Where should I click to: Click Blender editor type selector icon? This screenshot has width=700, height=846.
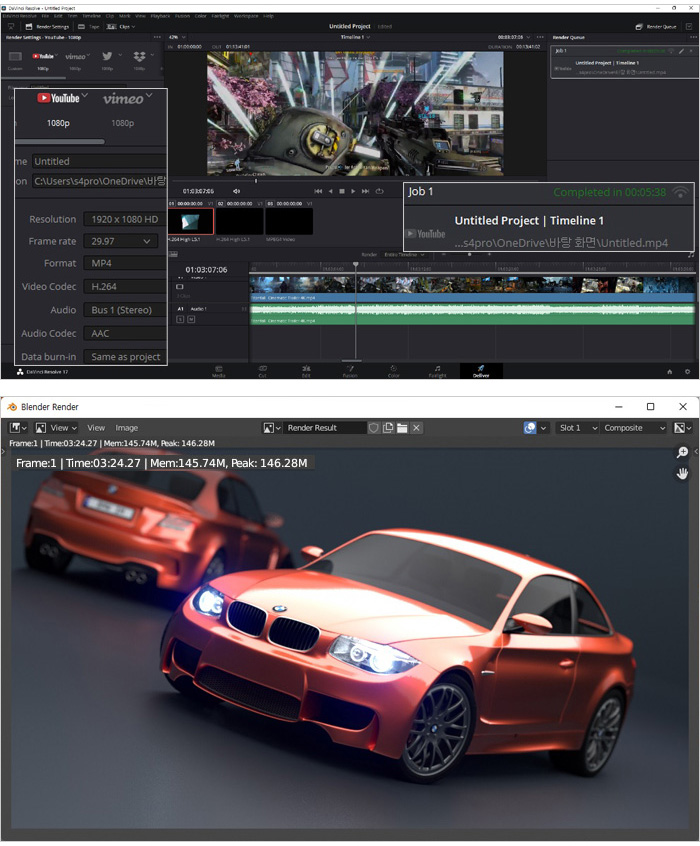(19, 428)
